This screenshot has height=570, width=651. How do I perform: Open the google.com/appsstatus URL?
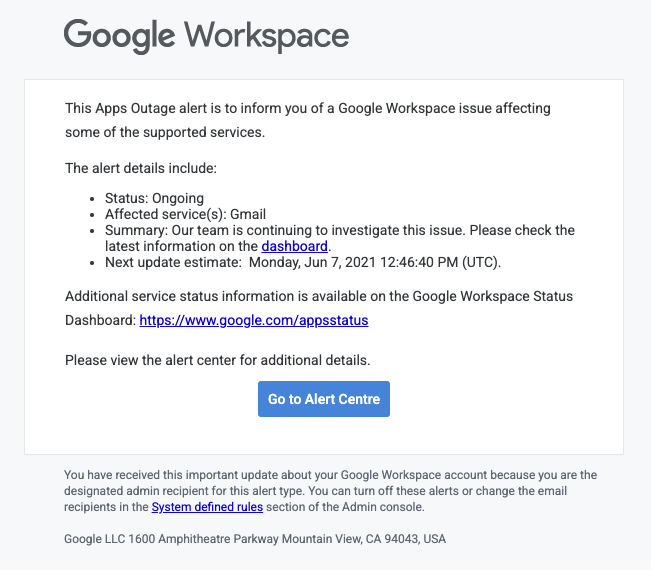[254, 320]
